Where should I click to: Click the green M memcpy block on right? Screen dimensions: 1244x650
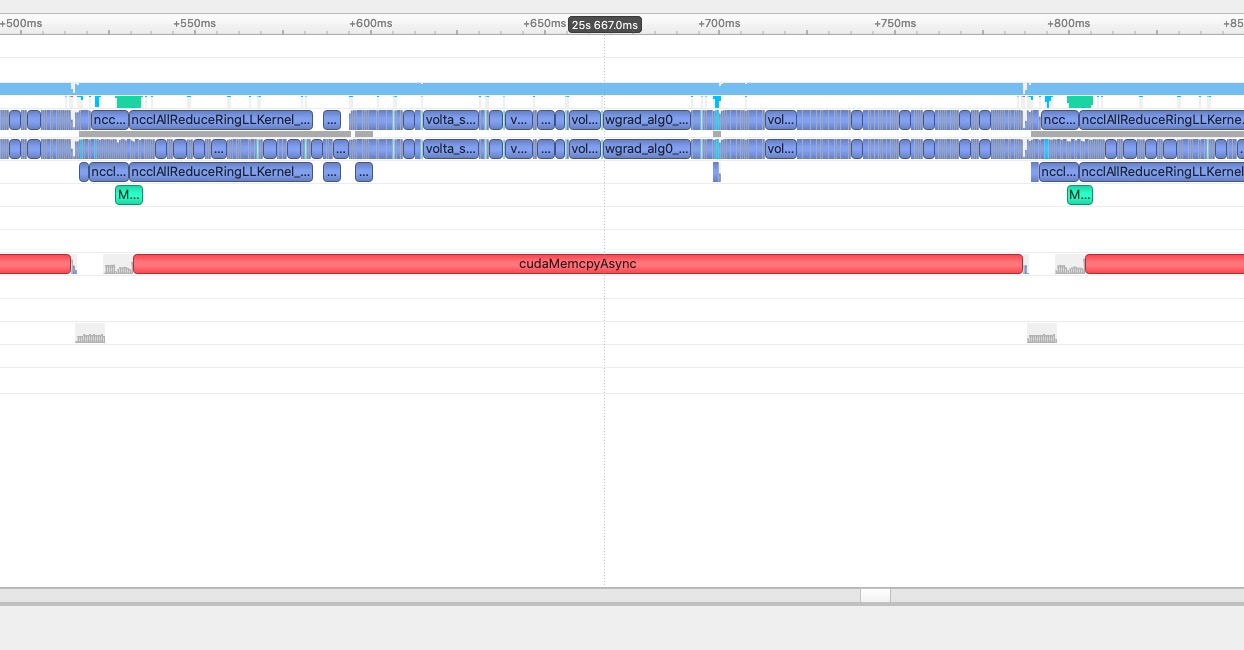pos(1080,194)
